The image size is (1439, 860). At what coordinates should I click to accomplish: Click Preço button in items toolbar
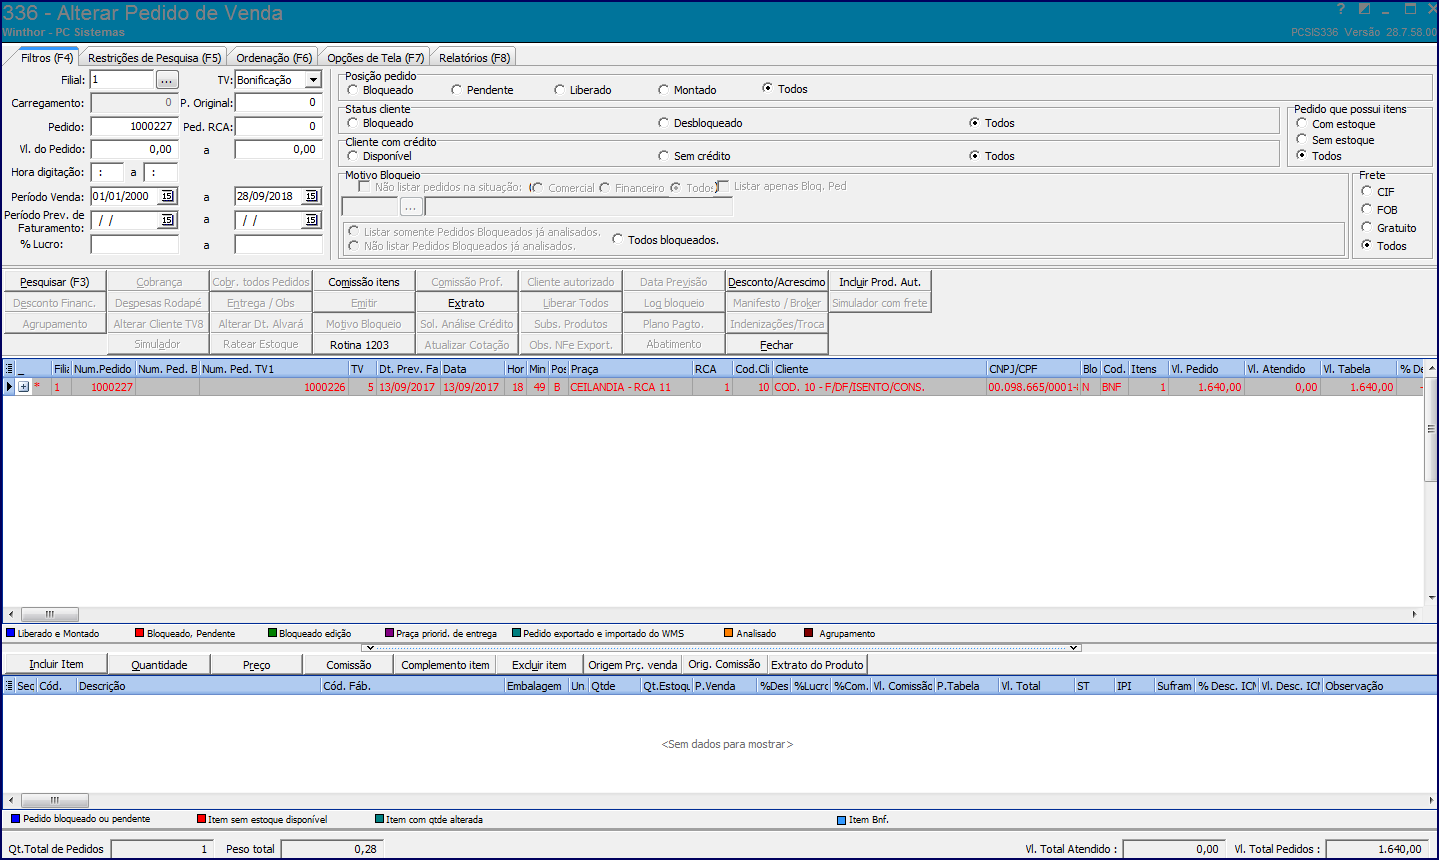click(x=257, y=665)
